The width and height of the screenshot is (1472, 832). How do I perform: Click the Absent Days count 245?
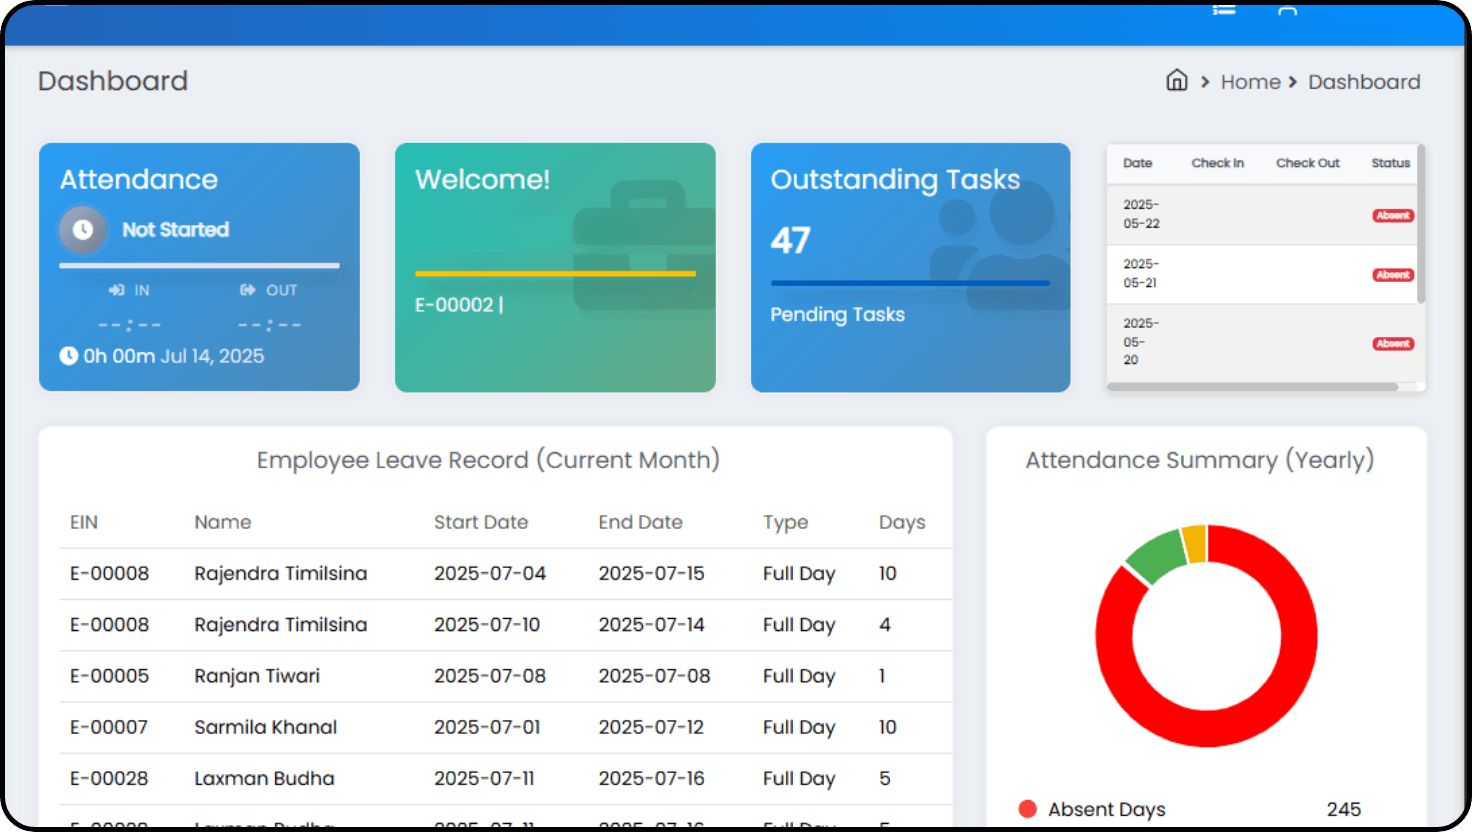tap(1344, 809)
